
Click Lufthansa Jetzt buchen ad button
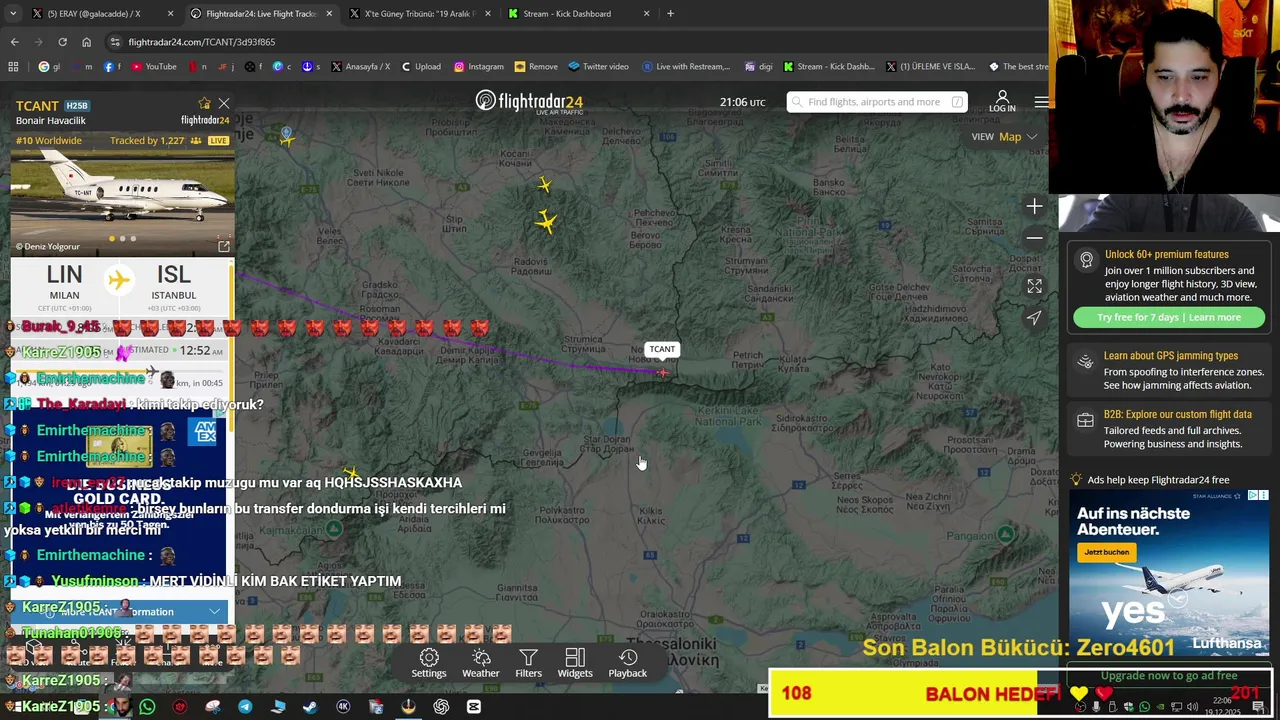1106,552
